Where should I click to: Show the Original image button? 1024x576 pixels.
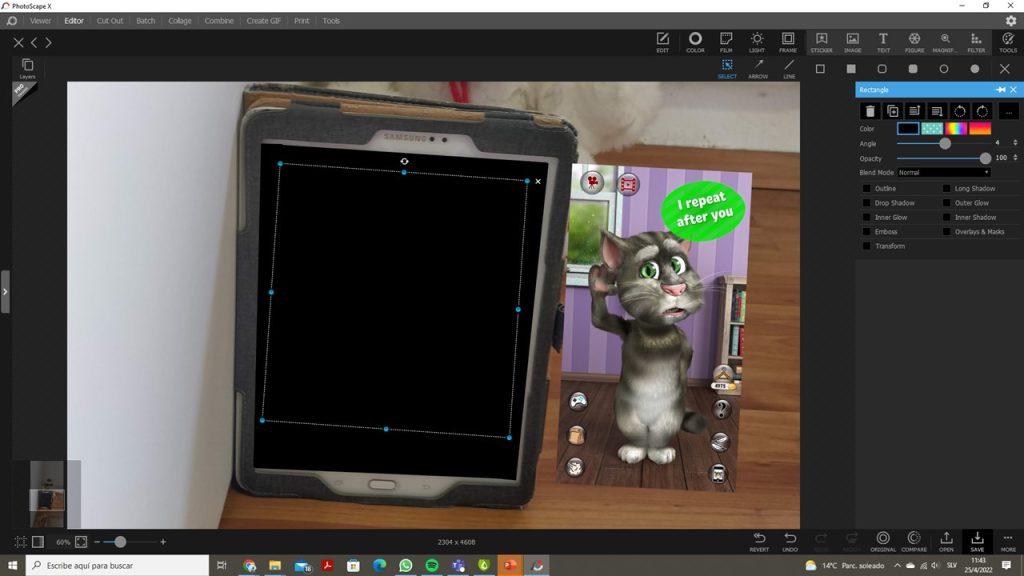pos(883,541)
